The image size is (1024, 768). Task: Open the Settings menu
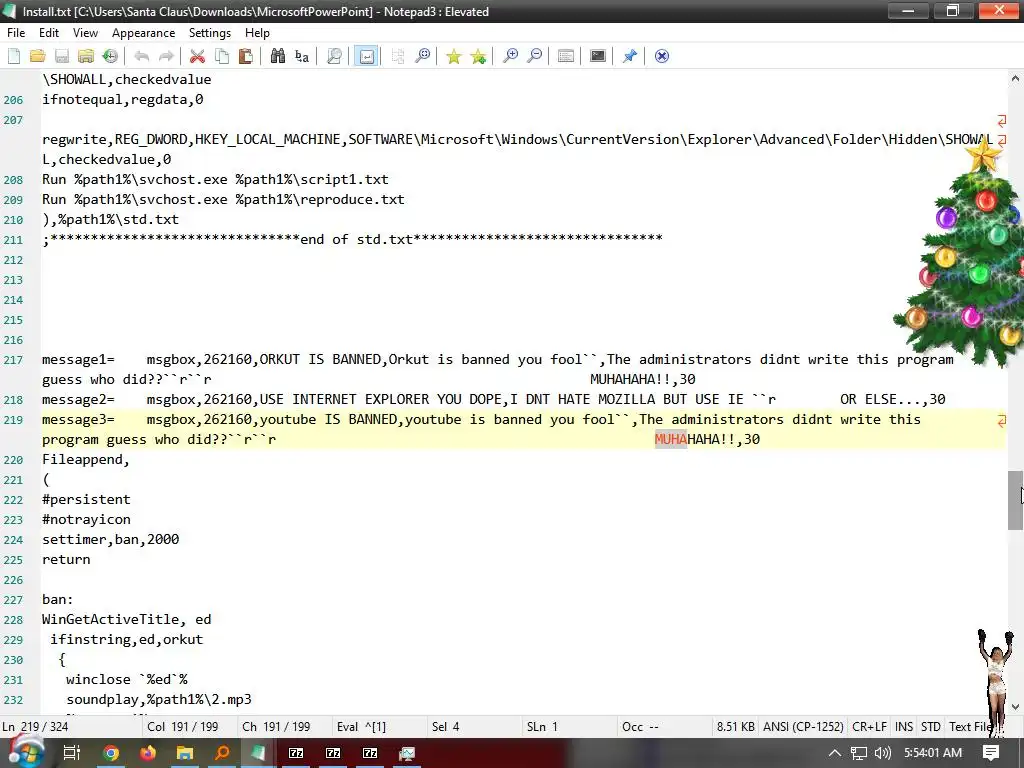pyautogui.click(x=210, y=33)
